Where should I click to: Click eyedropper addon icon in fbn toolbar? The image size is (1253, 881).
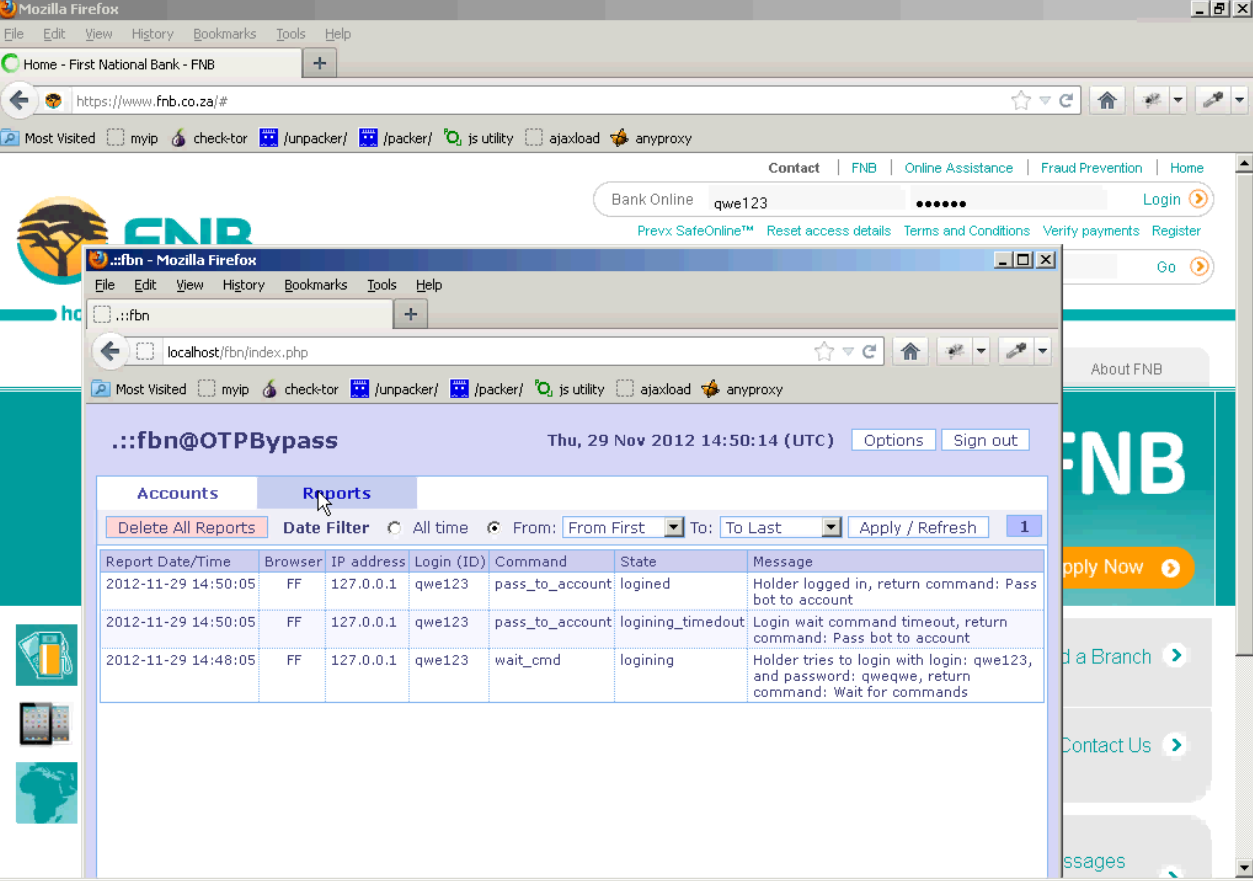(1016, 351)
